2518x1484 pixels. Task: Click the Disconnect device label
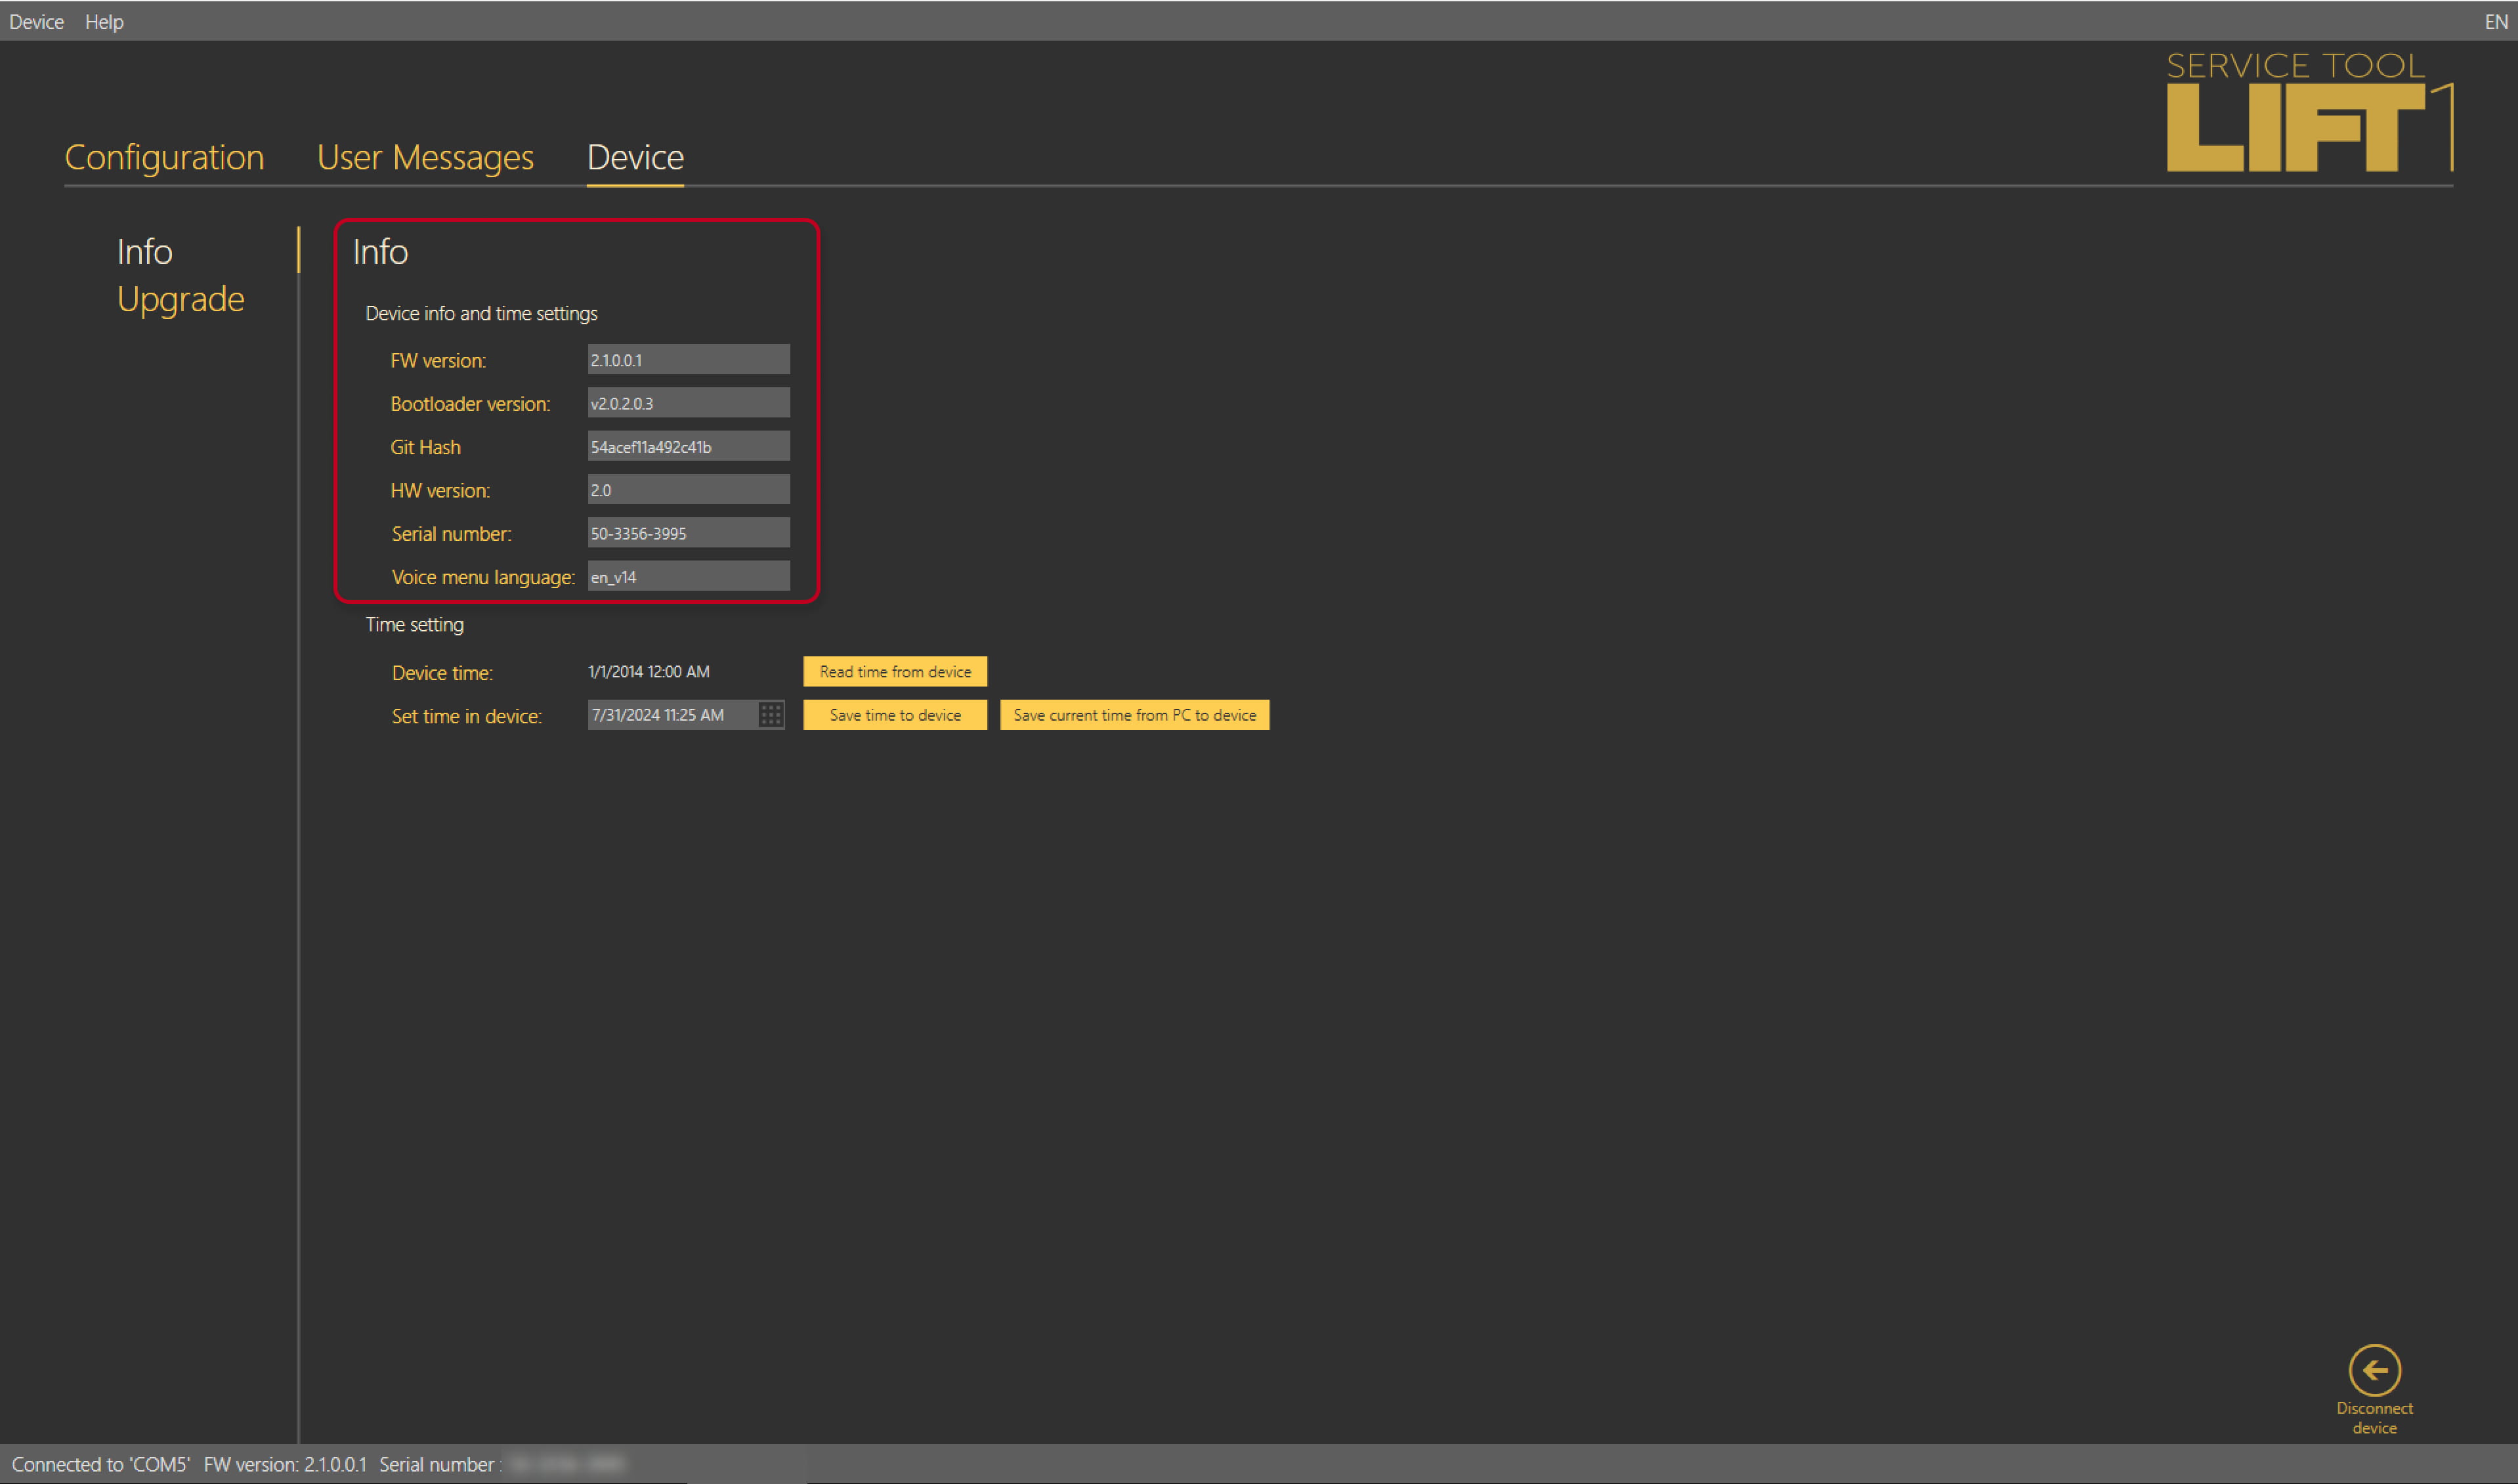tap(2374, 1417)
